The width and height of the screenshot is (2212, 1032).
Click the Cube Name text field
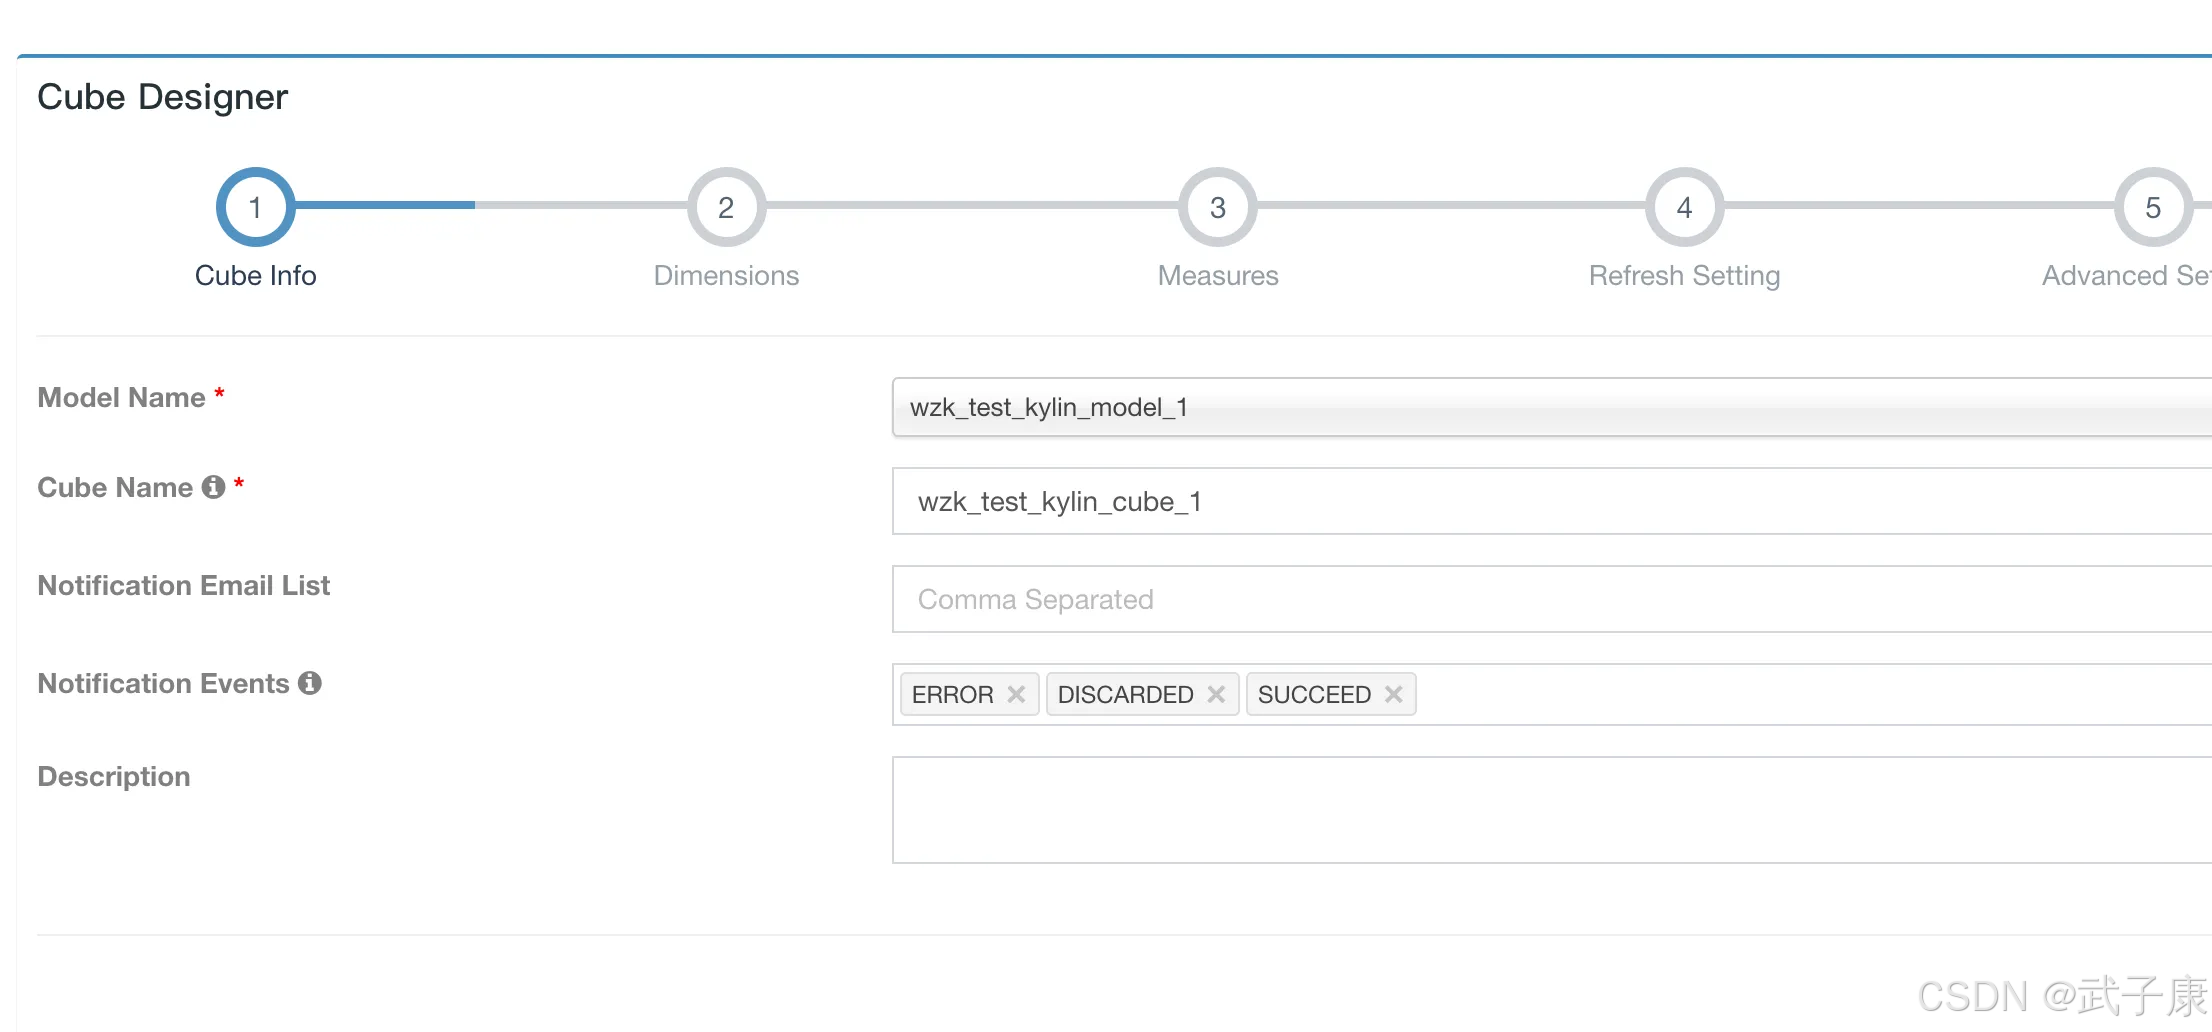pos(1550,501)
